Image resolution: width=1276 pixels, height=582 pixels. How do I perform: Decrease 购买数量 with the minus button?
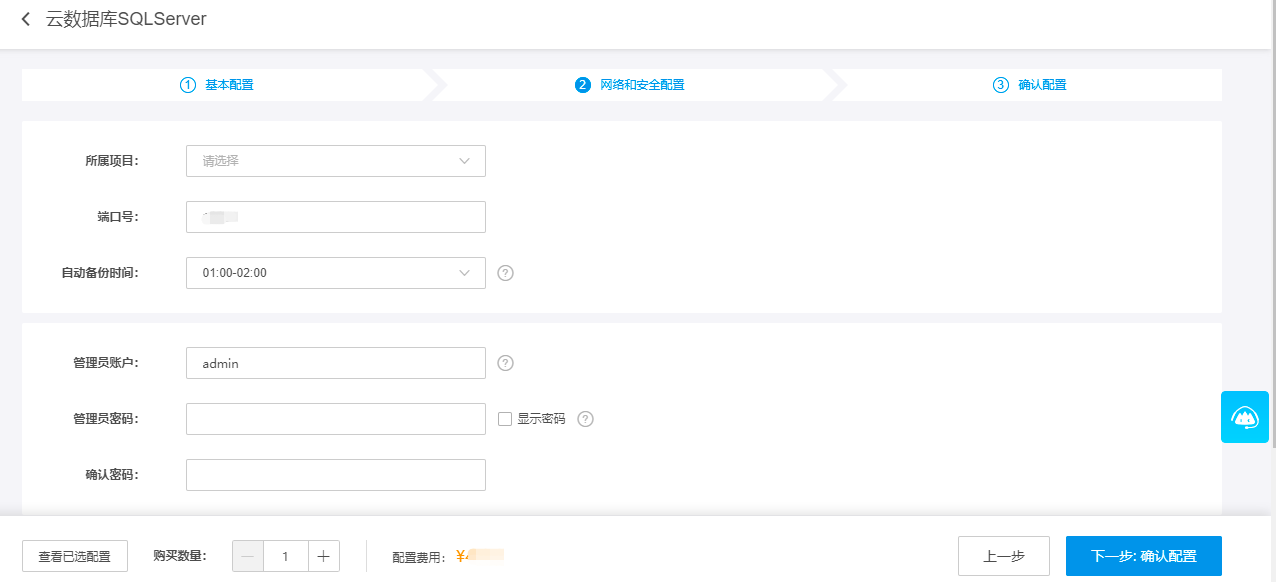pos(248,556)
